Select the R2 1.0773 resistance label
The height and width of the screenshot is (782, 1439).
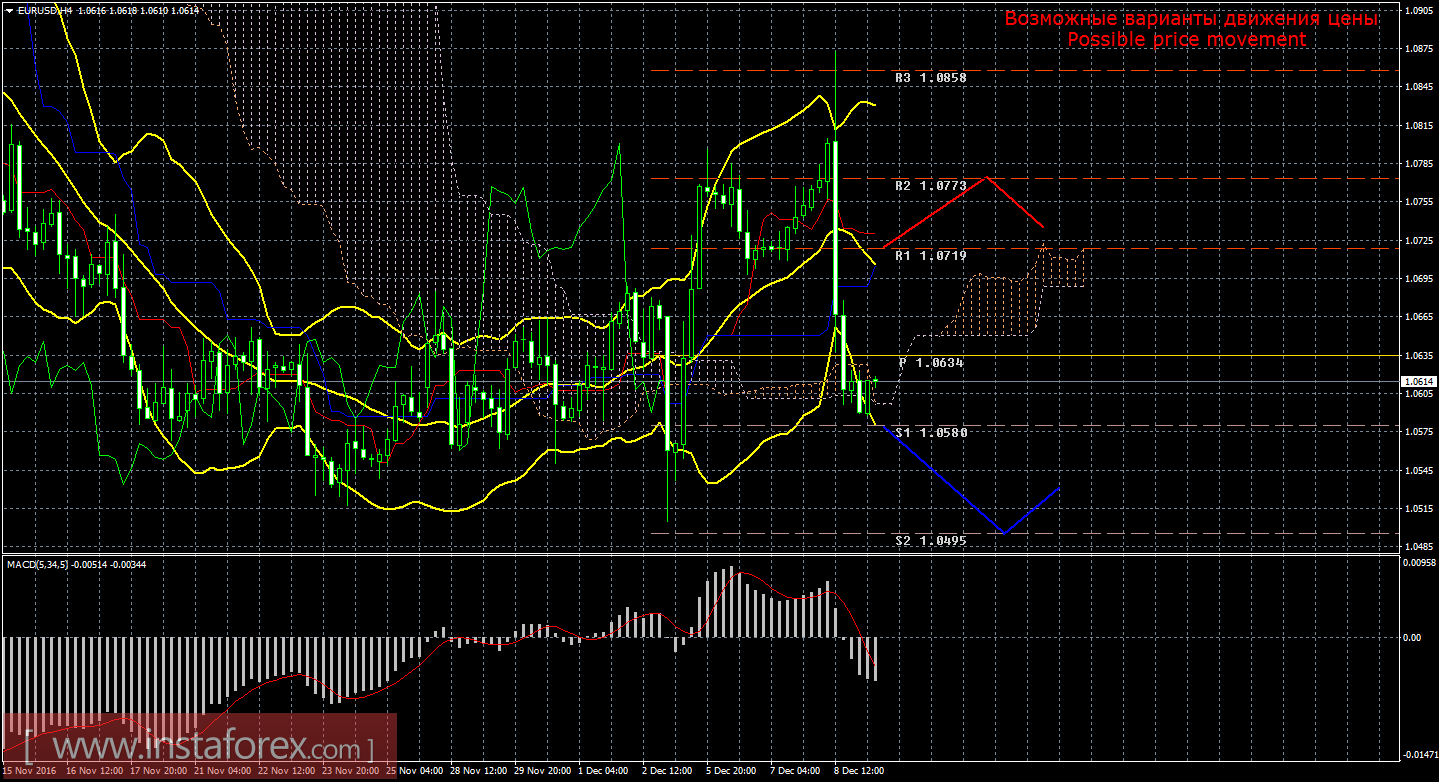930,186
